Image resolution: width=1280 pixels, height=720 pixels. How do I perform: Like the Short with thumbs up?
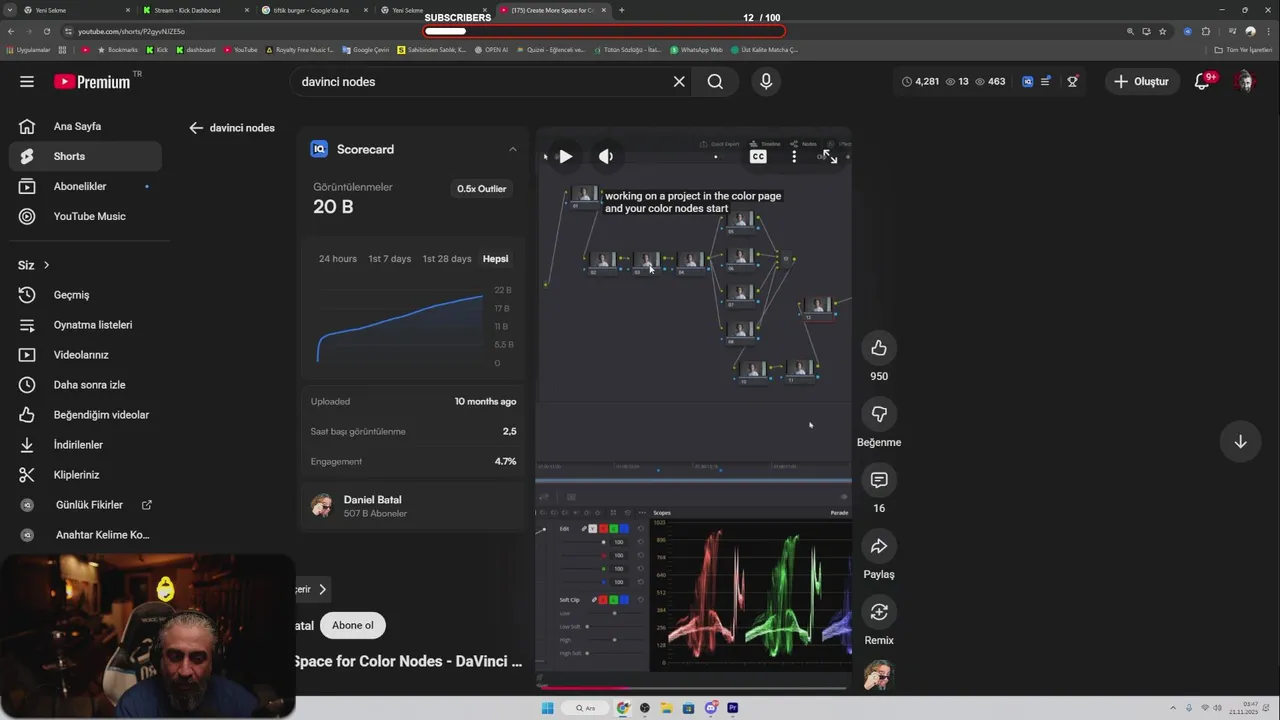[x=879, y=348]
